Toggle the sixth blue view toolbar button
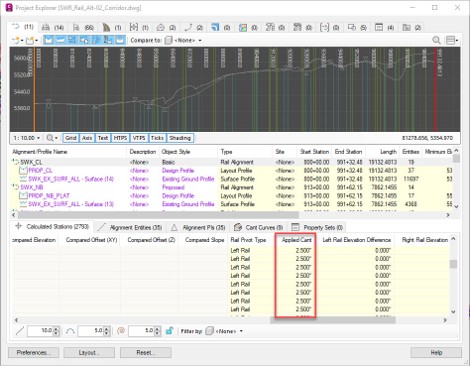Viewport: 470px width, 366px height. 108,40
